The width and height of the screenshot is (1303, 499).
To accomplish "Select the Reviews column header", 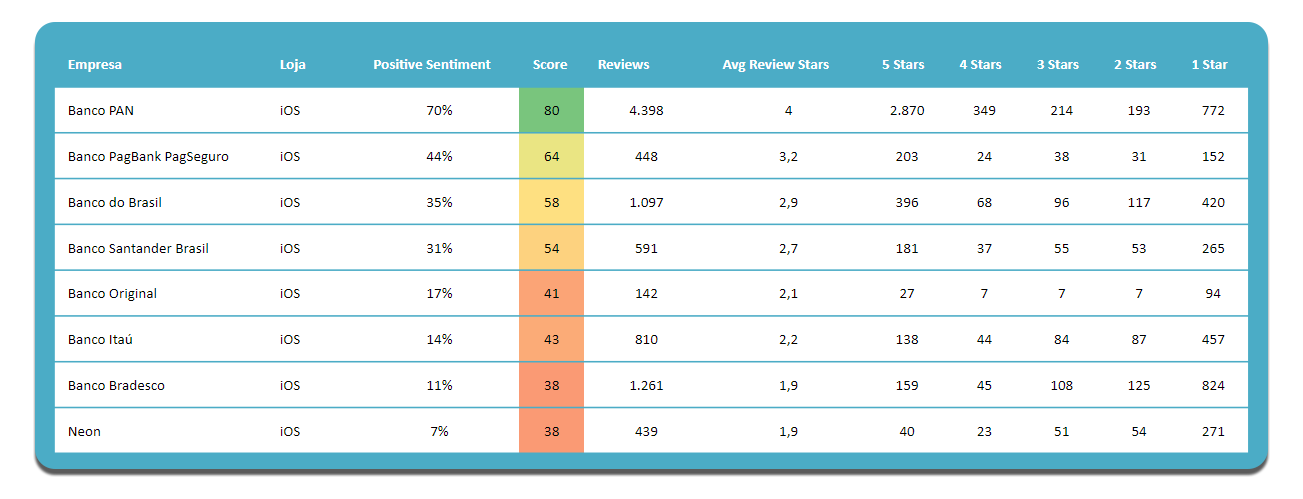I will [623, 65].
